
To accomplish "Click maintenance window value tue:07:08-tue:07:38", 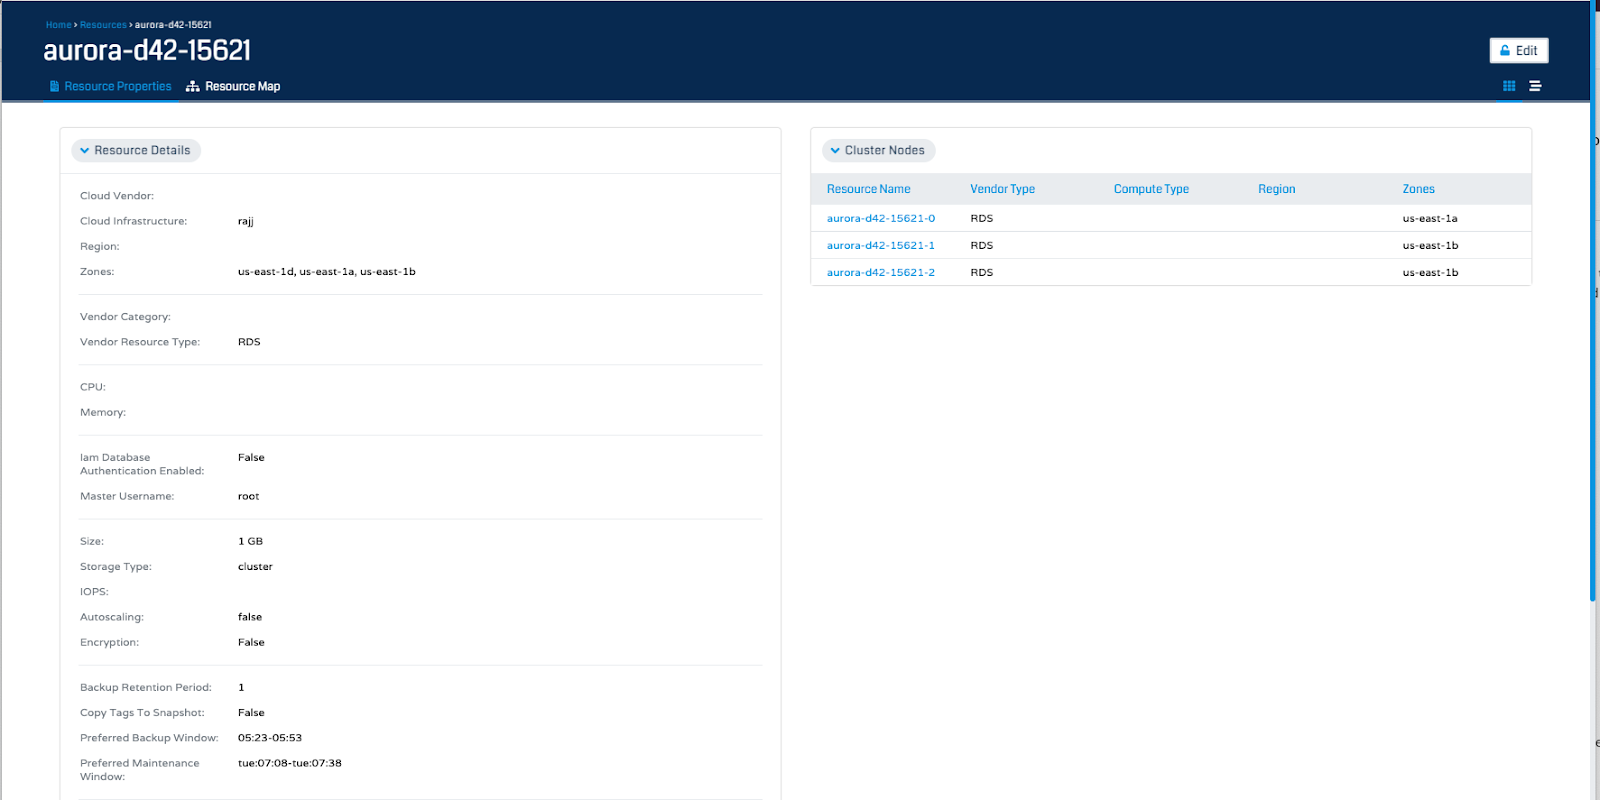I will click(290, 763).
